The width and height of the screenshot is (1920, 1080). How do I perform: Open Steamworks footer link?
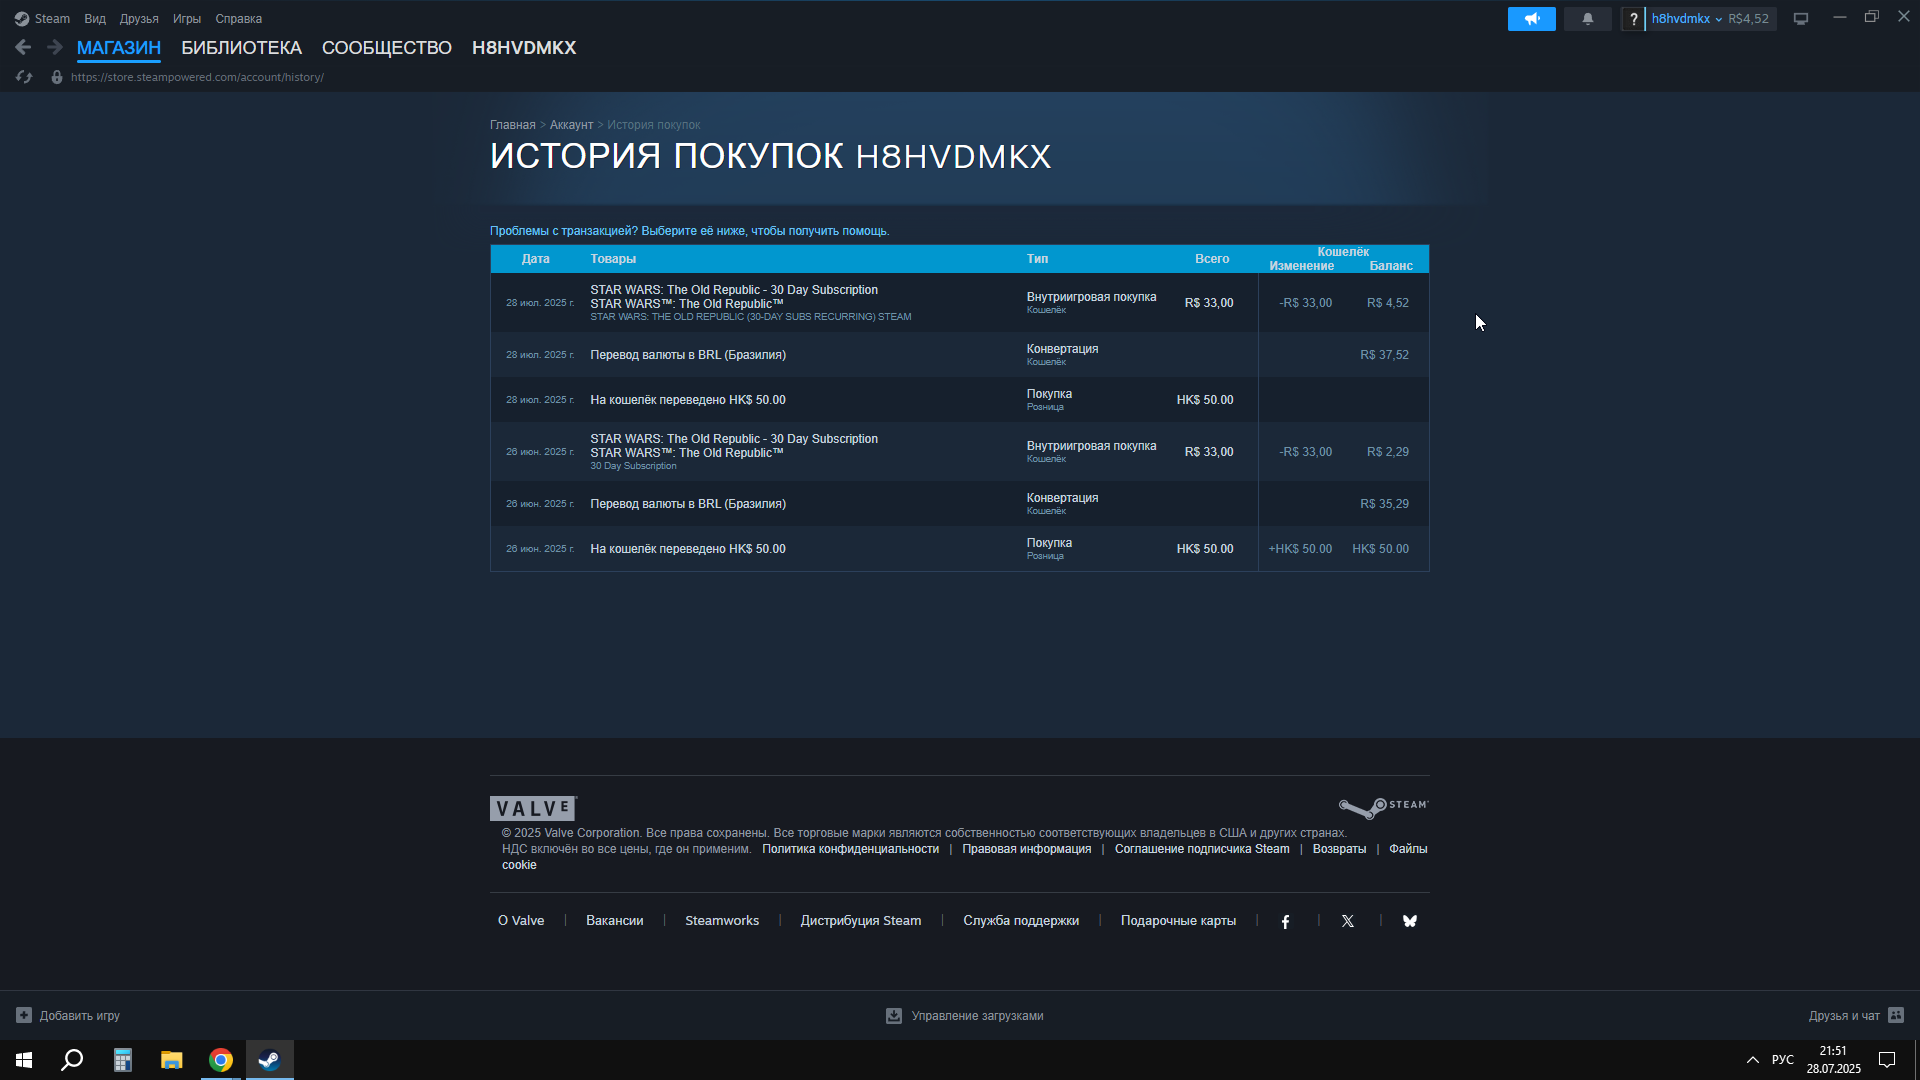coord(722,921)
